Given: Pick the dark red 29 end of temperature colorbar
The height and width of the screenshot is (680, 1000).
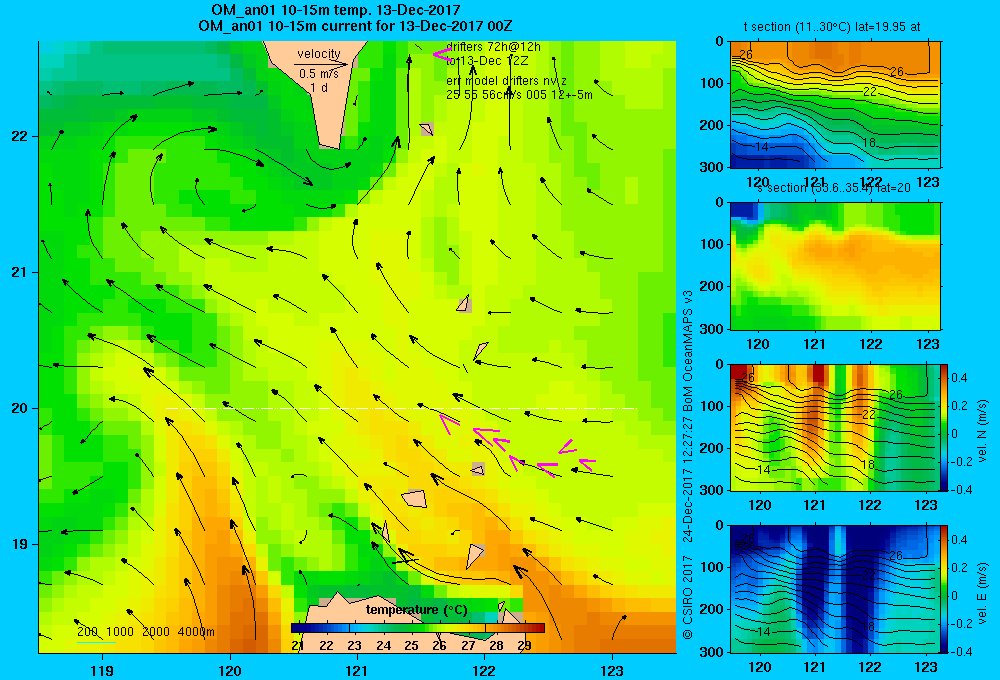Looking at the screenshot, I should tap(537, 628).
